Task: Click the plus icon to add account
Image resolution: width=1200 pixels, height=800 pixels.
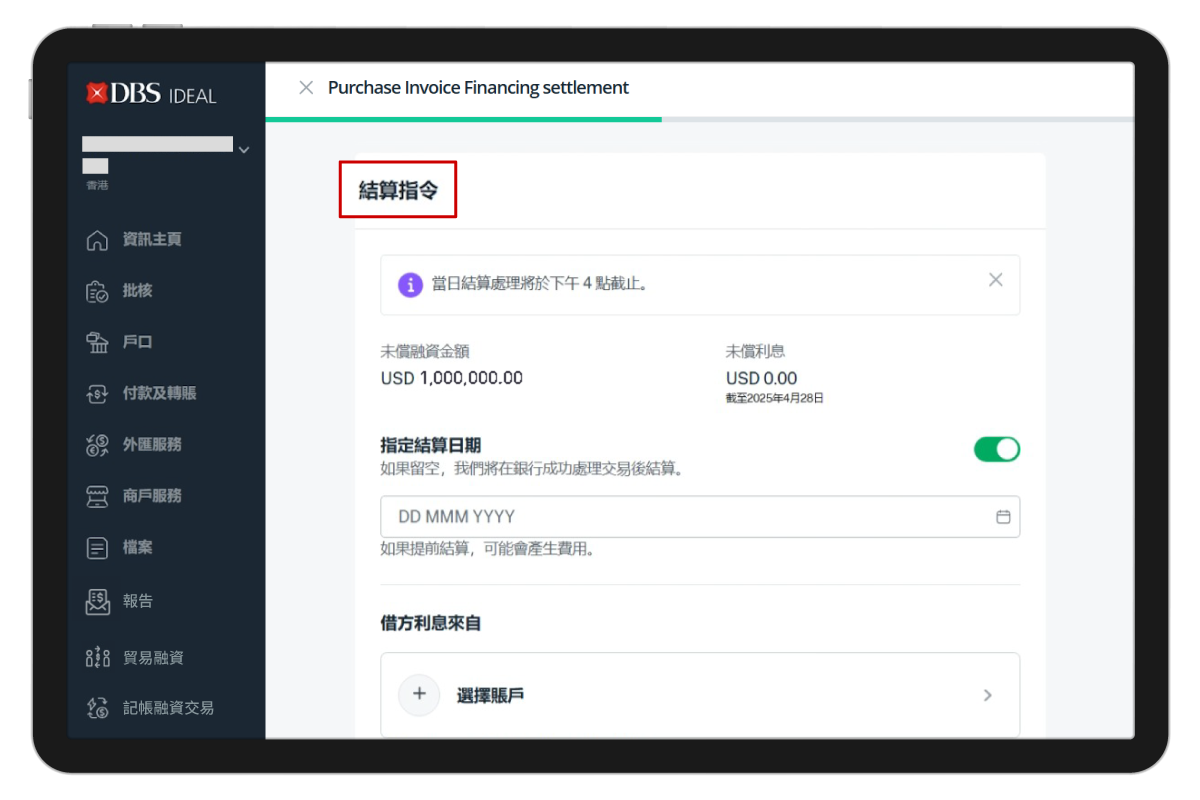Action: tap(419, 695)
